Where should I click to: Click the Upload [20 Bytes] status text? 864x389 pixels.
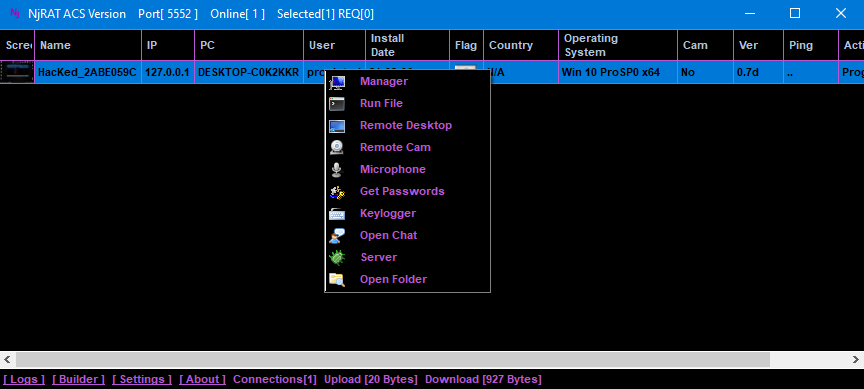[371, 379]
